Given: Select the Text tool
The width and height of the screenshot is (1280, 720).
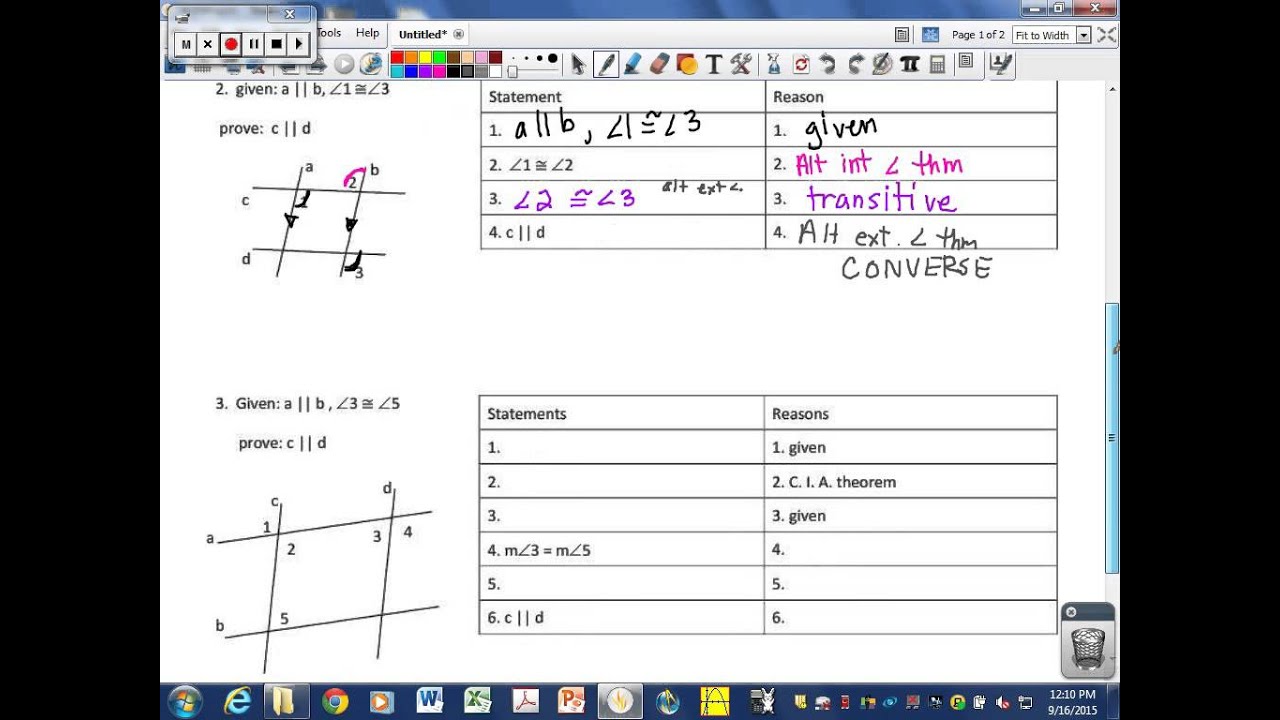Looking at the screenshot, I should click(713, 64).
